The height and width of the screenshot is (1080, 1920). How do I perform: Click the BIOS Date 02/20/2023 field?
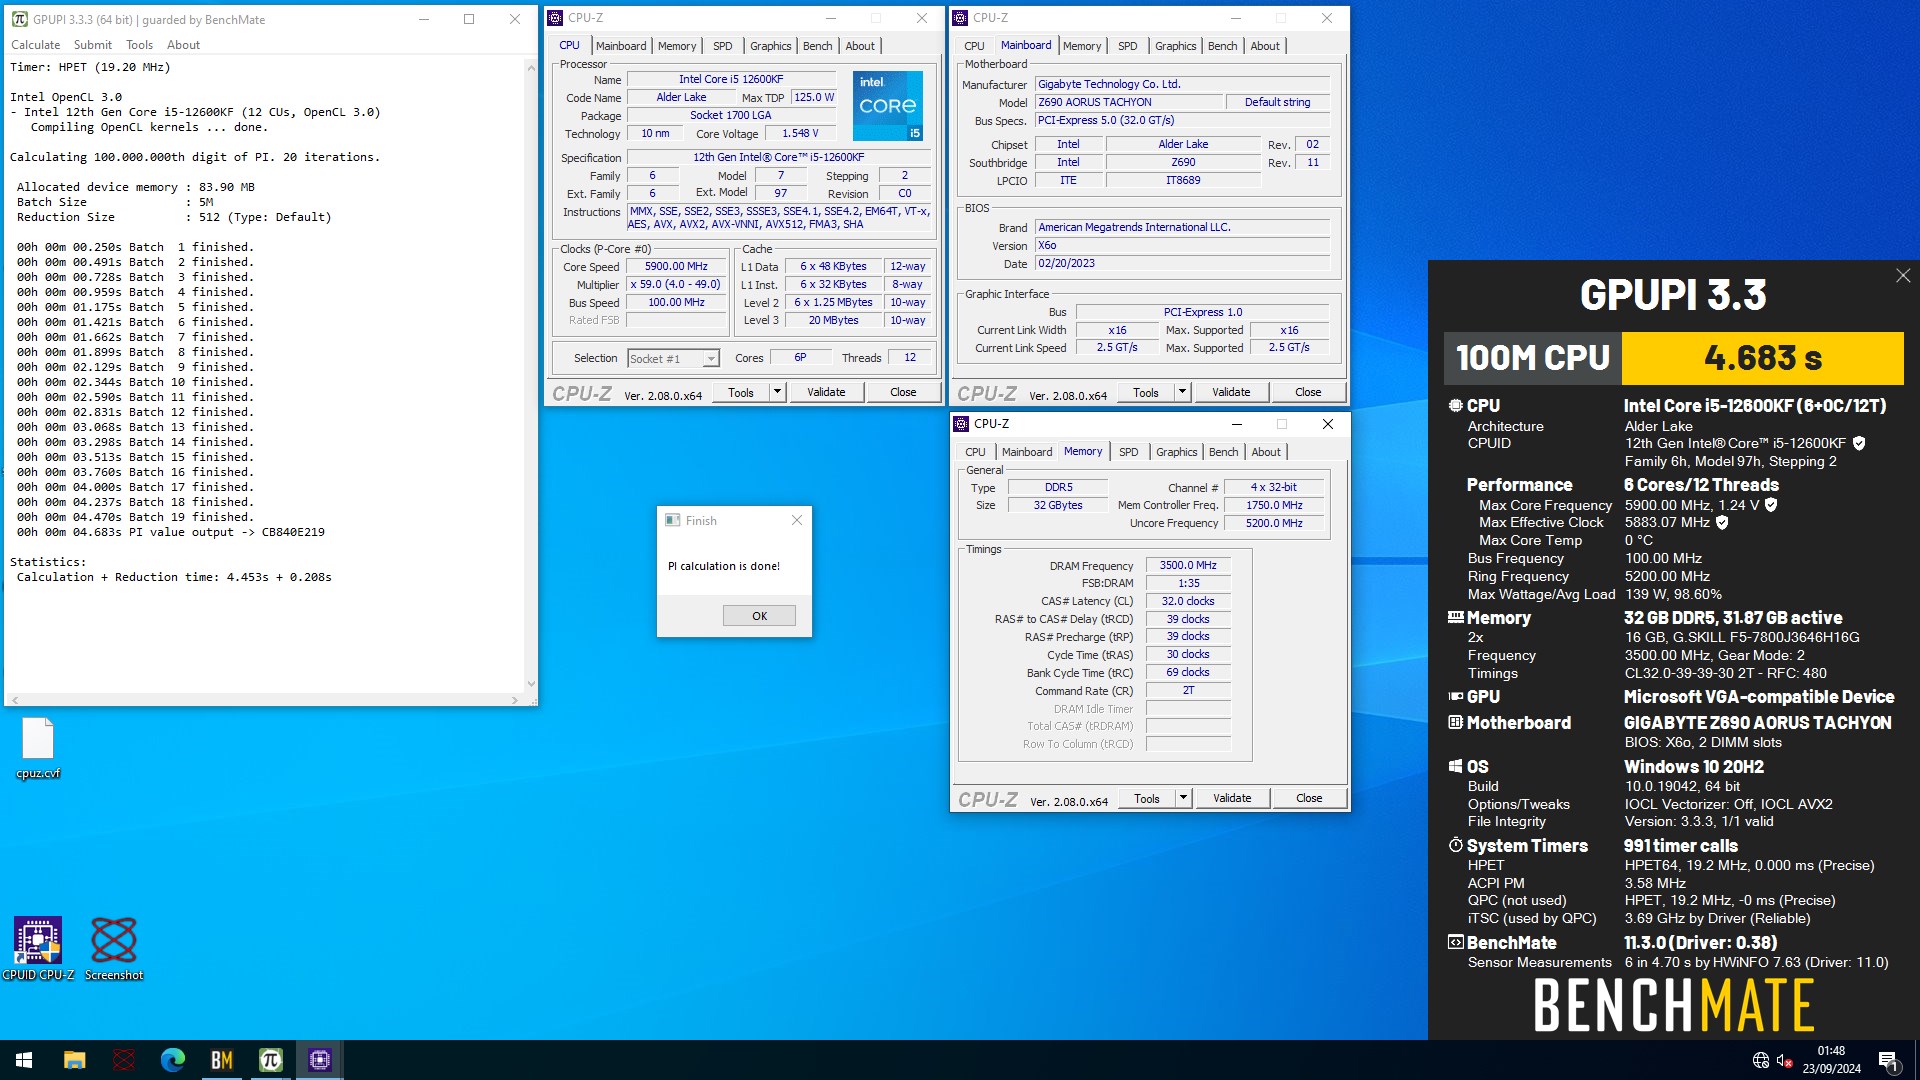click(1182, 264)
